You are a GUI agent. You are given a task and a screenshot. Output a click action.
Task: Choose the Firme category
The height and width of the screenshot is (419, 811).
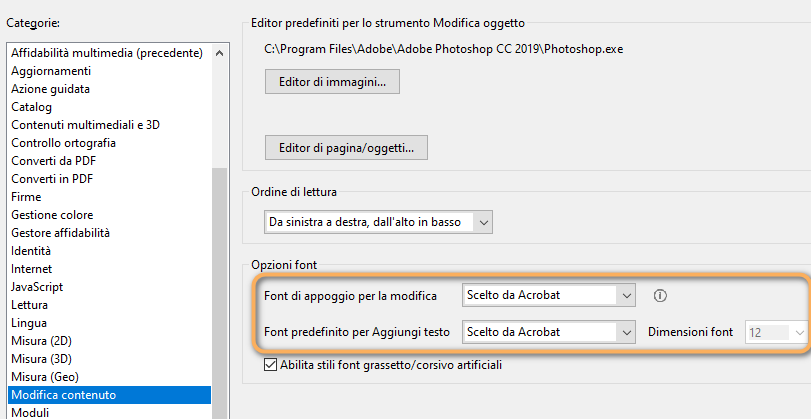point(27,197)
